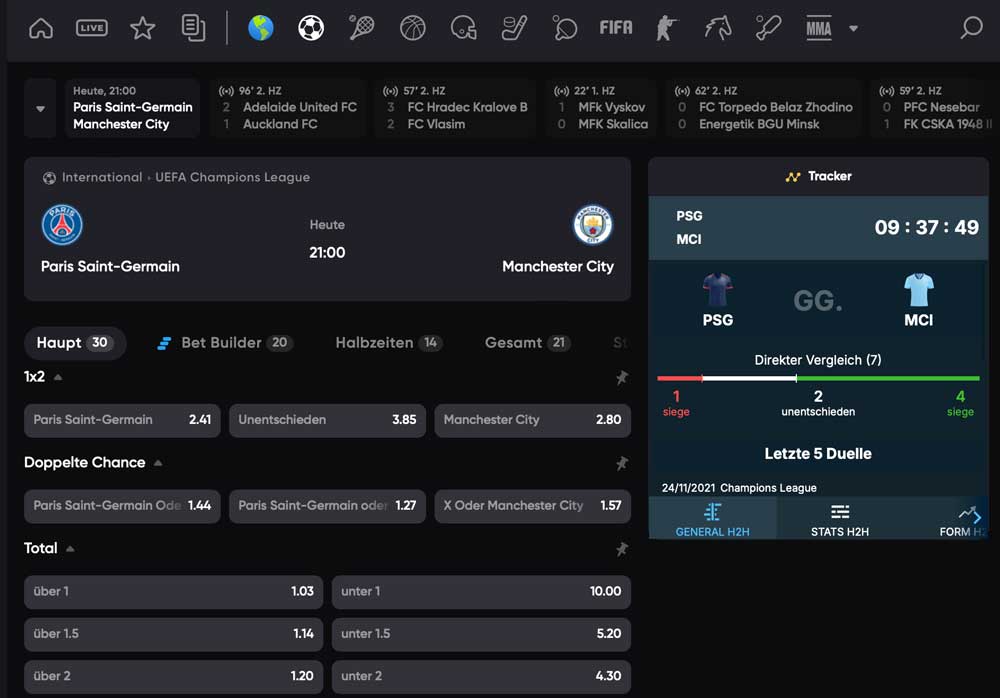
Task: Pick über 2 at 1.20
Action: point(173,676)
